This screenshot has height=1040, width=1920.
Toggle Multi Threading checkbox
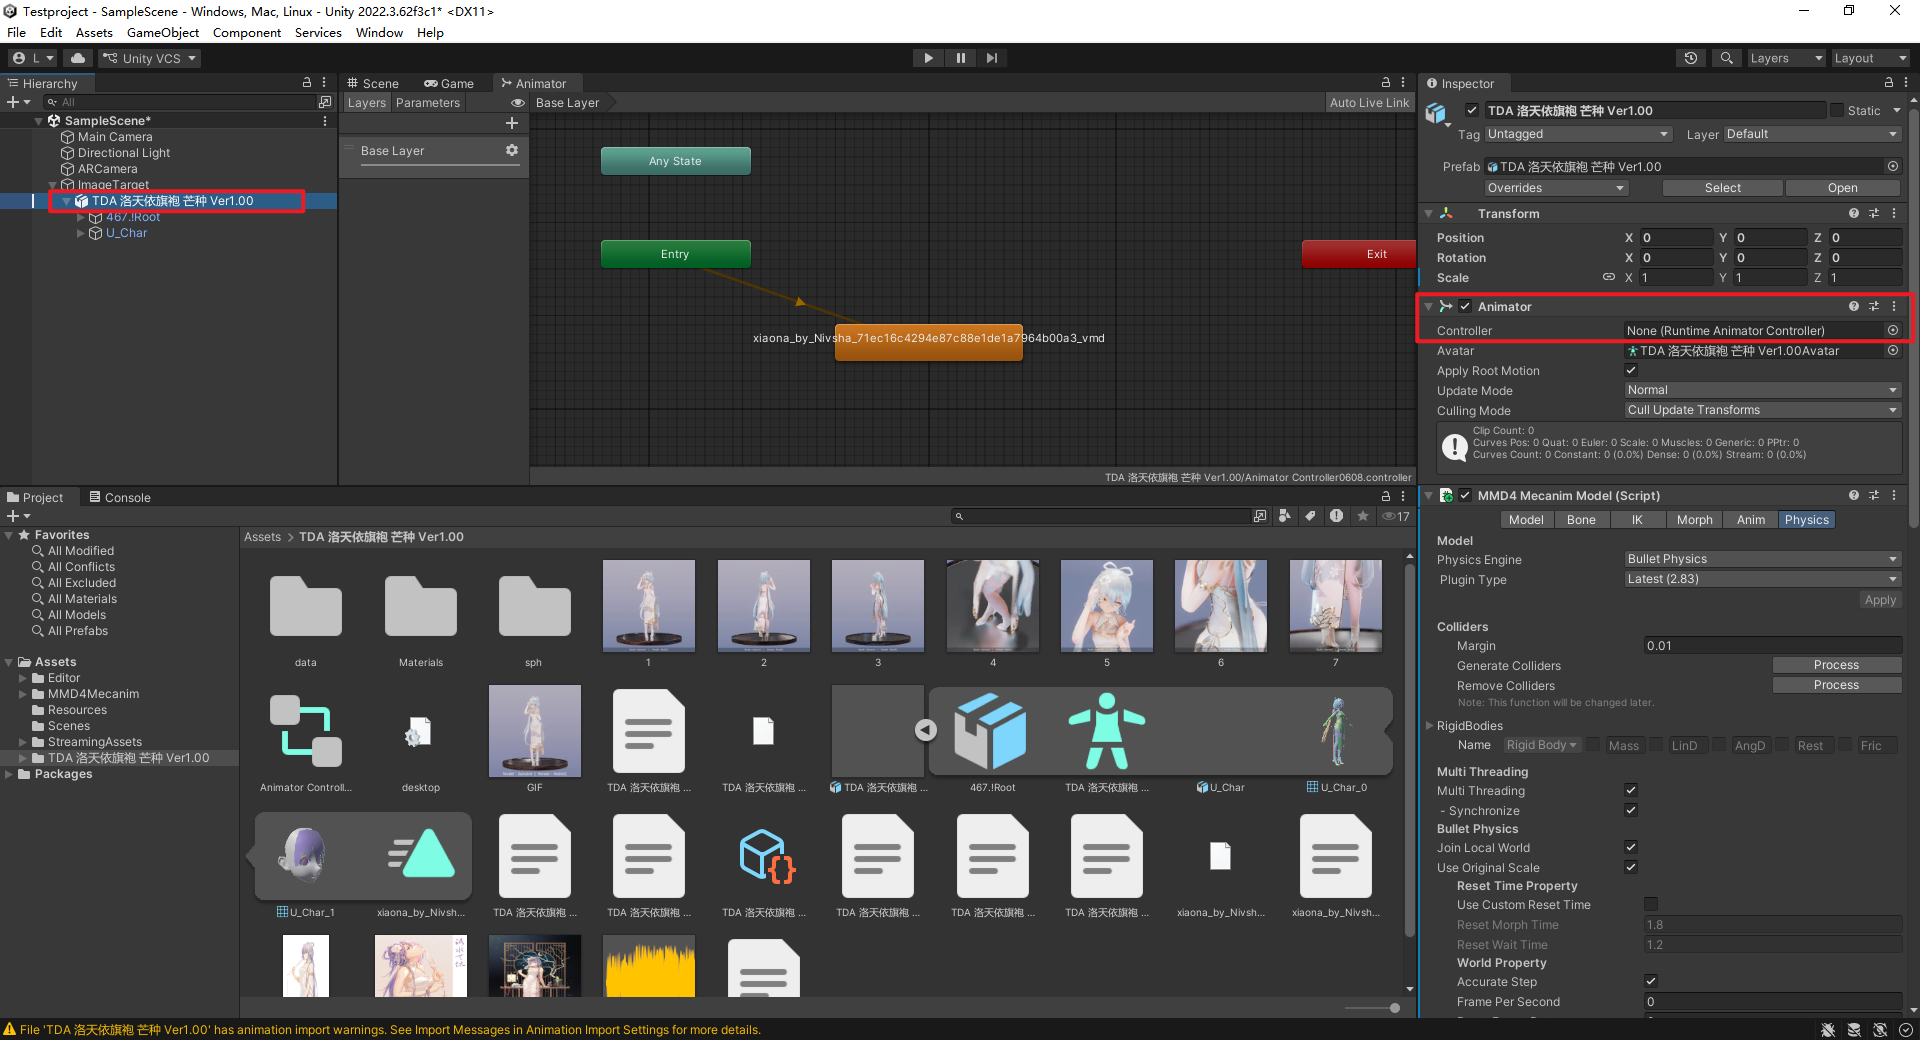coord(1631,790)
